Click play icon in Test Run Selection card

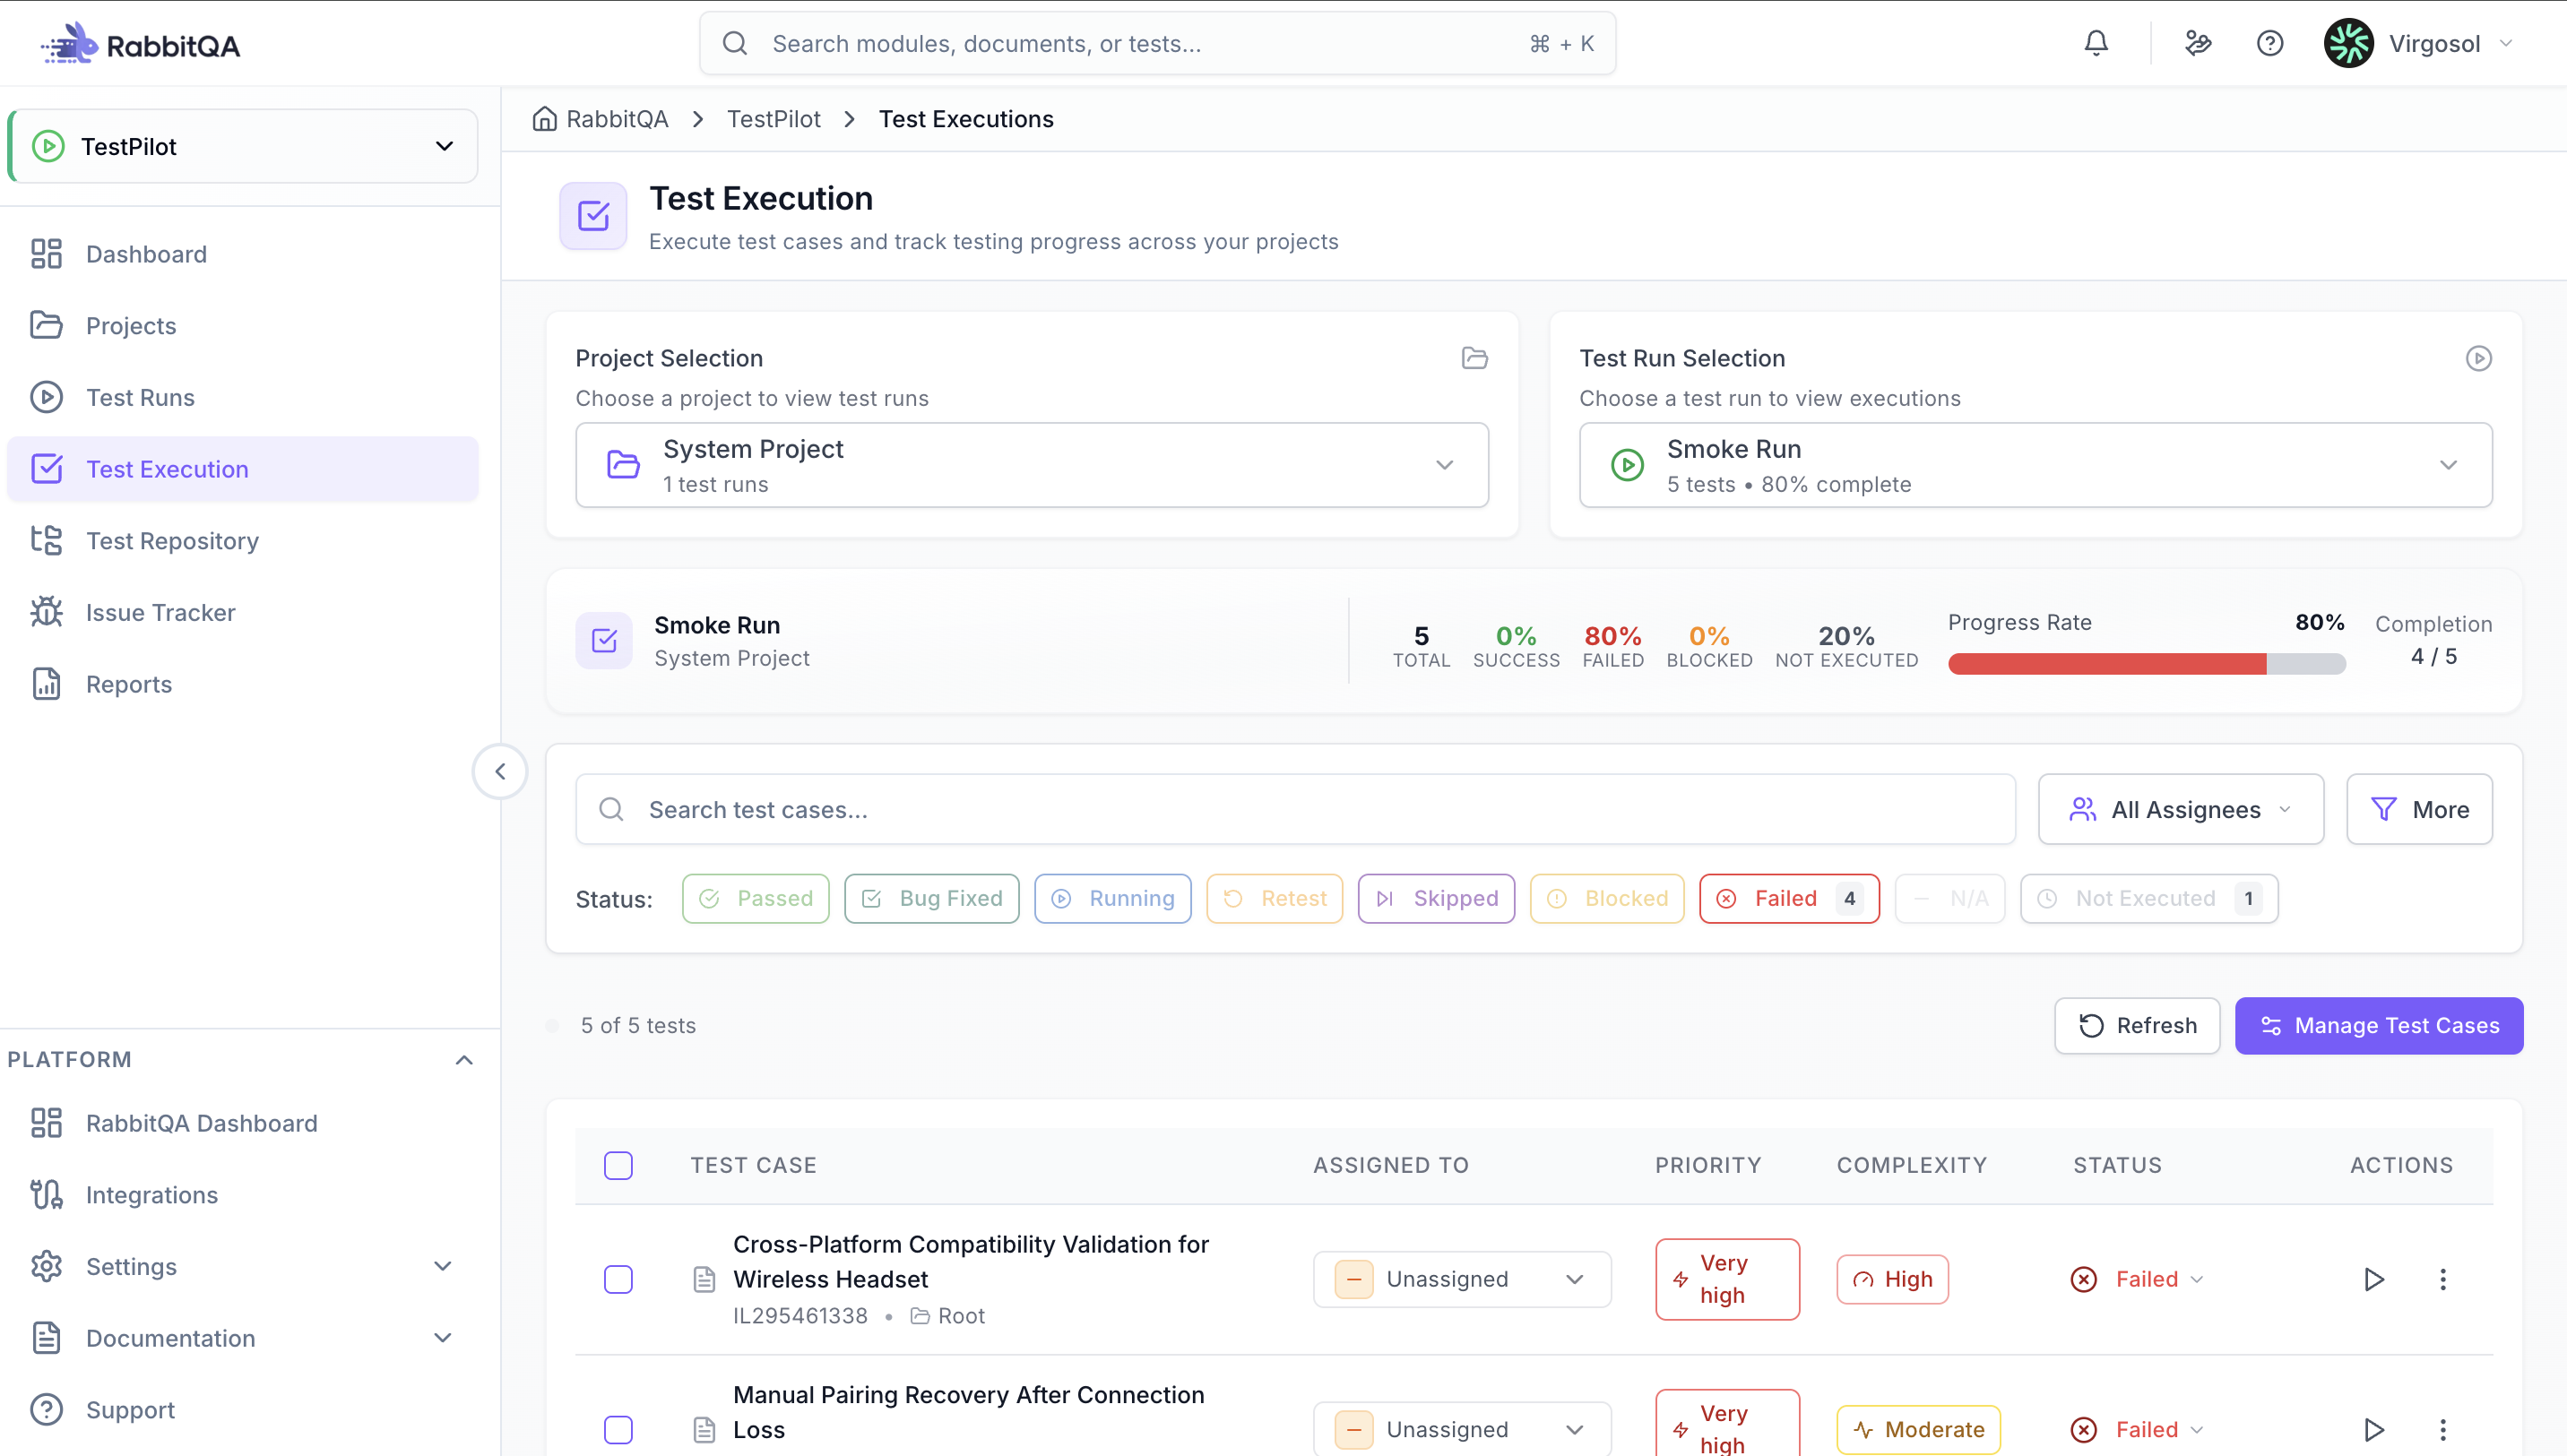pyautogui.click(x=2478, y=358)
